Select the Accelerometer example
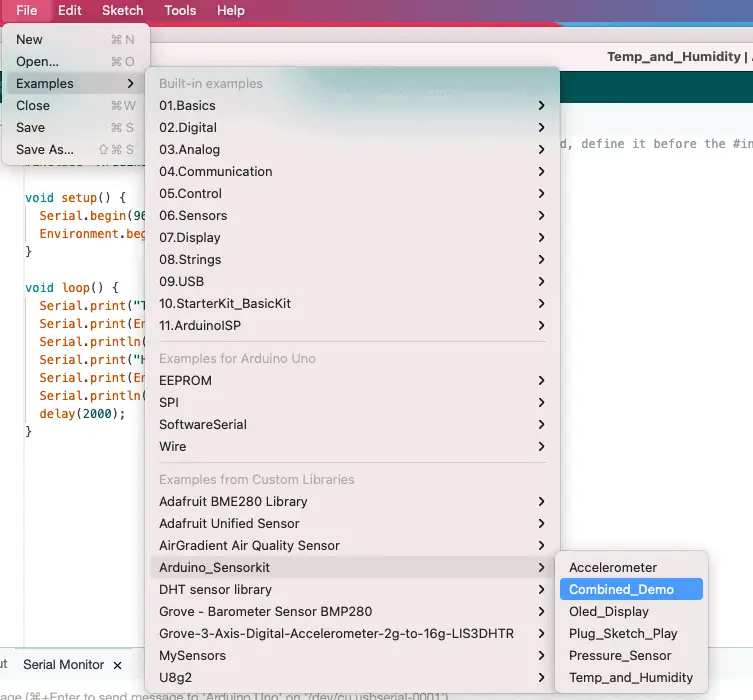This screenshot has width=753, height=700. click(613, 567)
